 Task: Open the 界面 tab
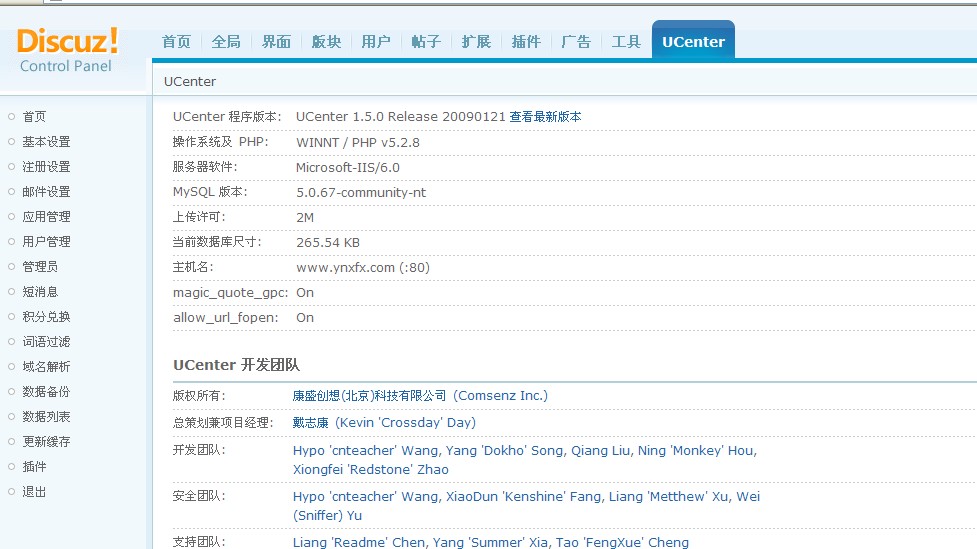point(276,42)
